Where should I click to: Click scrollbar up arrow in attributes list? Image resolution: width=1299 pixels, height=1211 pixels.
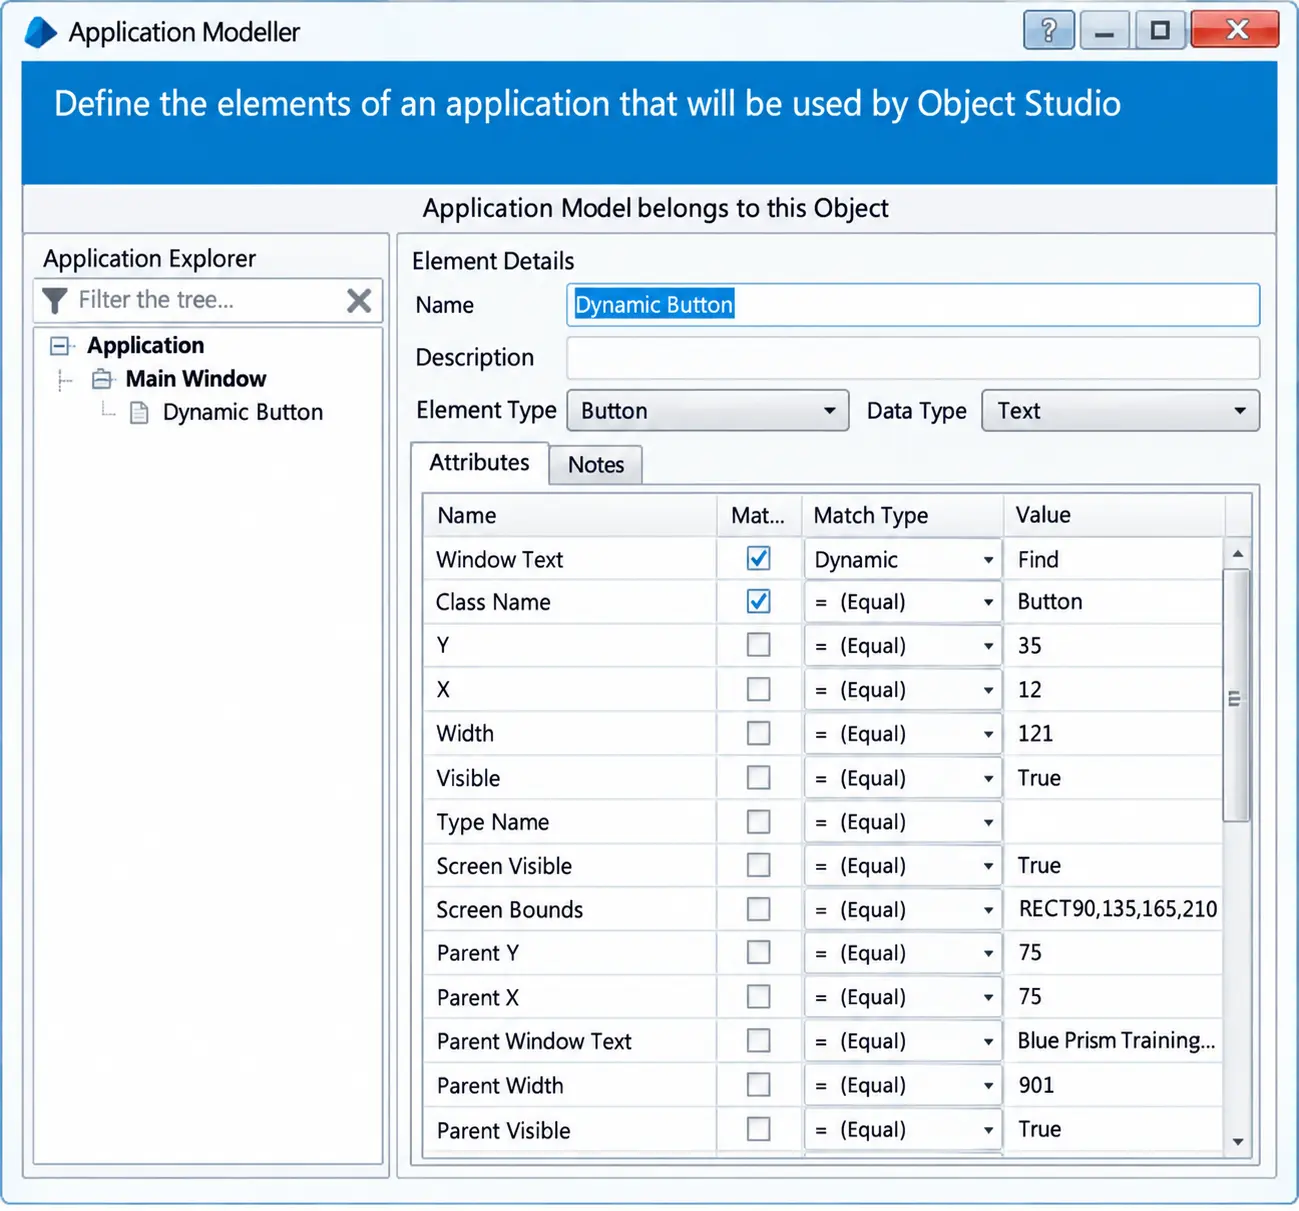1238,554
